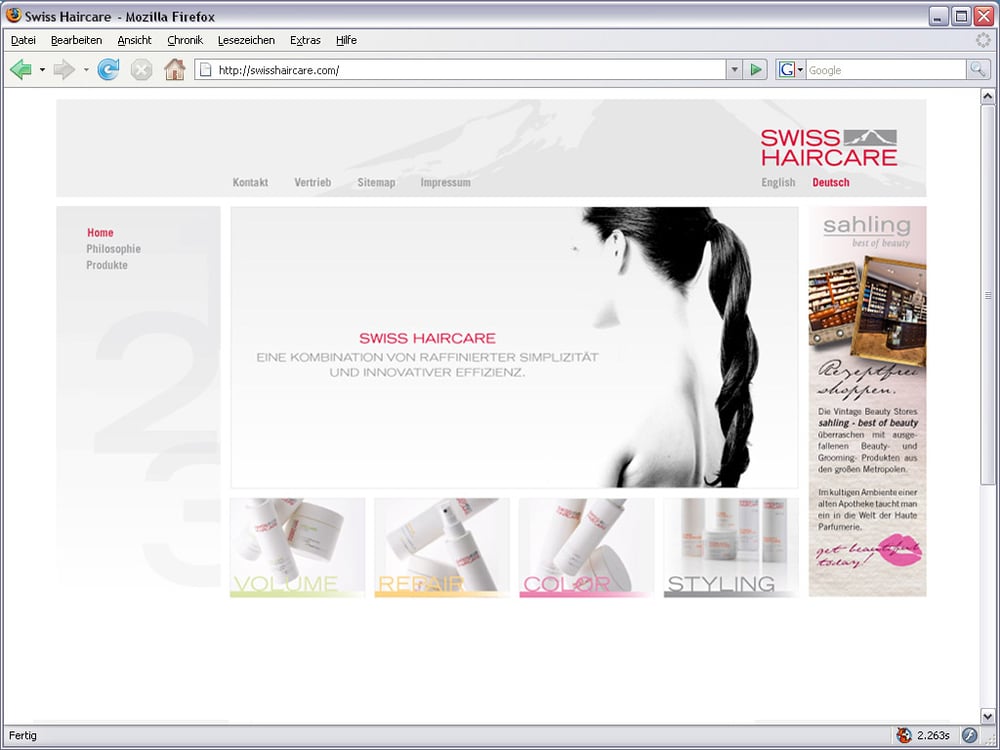Click the Firefox logo in the title bar
Viewport: 1000px width, 750px height.
coord(13,15)
